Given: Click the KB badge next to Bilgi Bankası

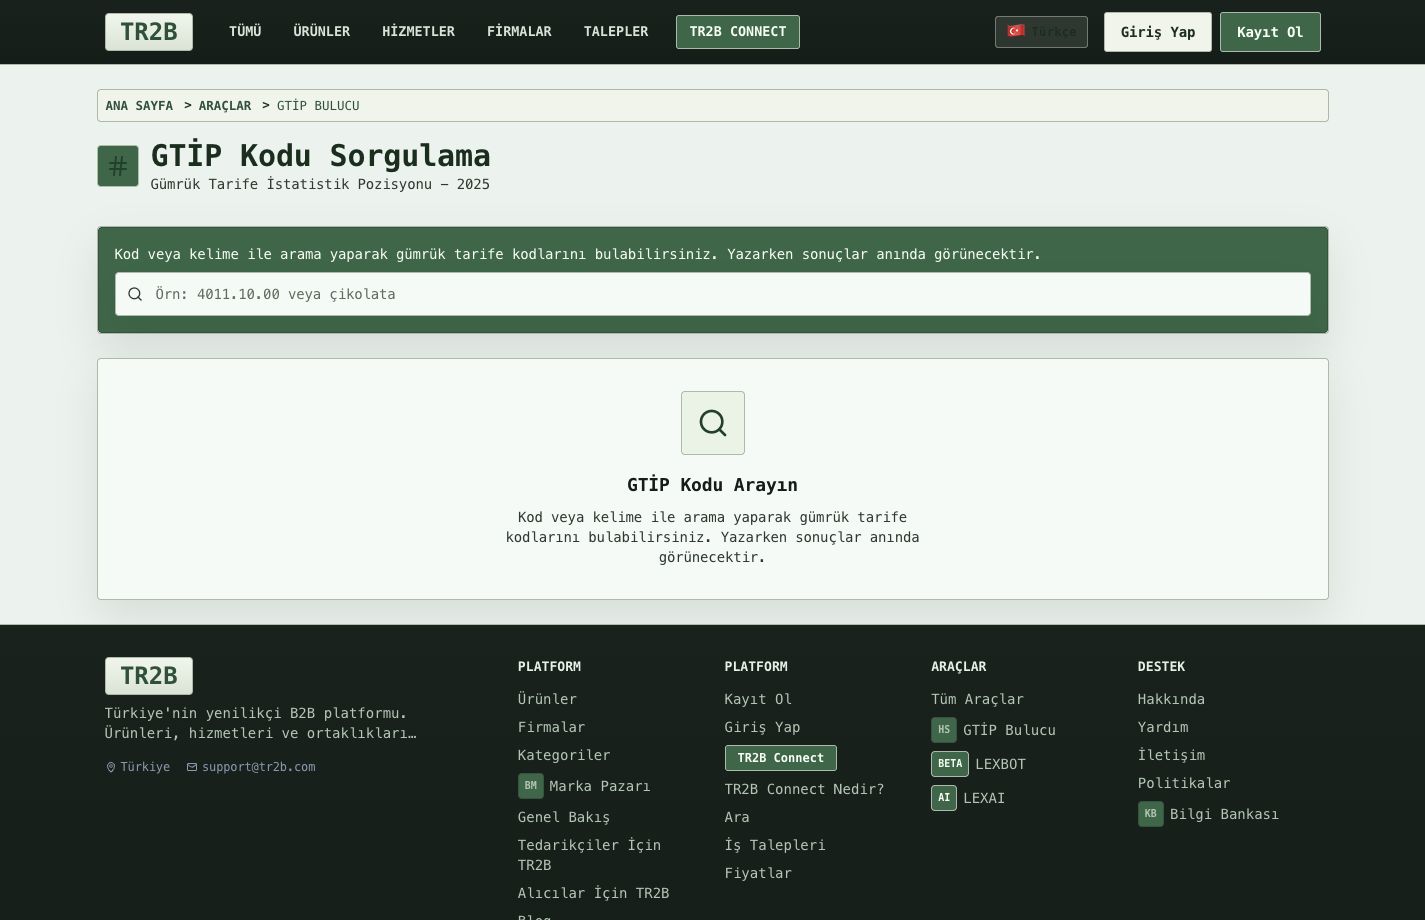Looking at the screenshot, I should pyautogui.click(x=1151, y=814).
